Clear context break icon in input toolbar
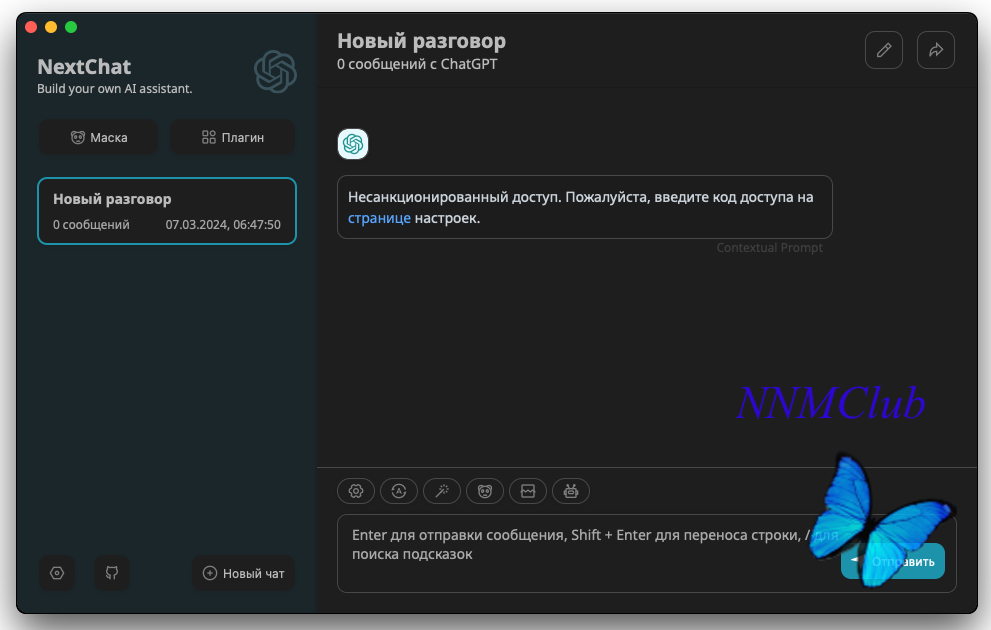 click(x=528, y=491)
